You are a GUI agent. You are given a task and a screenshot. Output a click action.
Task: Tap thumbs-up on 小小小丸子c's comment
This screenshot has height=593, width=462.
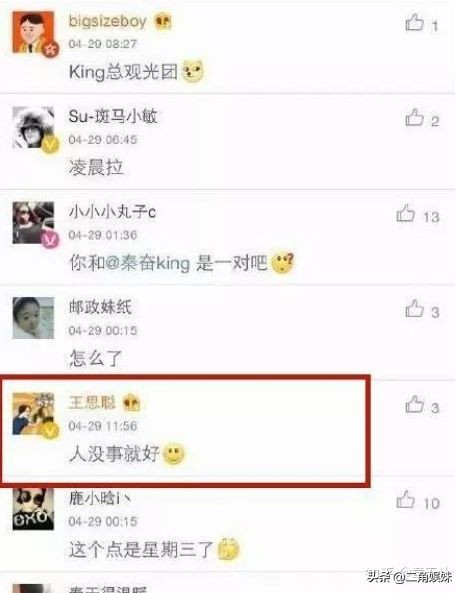(406, 213)
